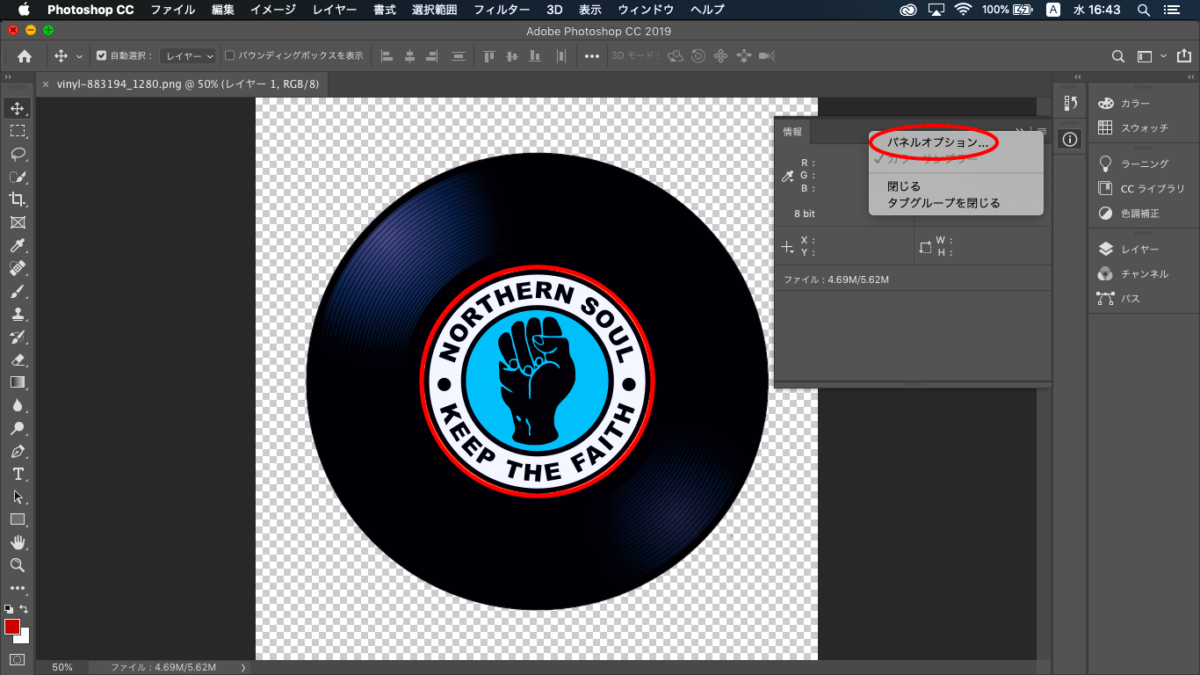1200x675 pixels.
Task: Open Info panel eyedropper readout options
Action: point(788,176)
